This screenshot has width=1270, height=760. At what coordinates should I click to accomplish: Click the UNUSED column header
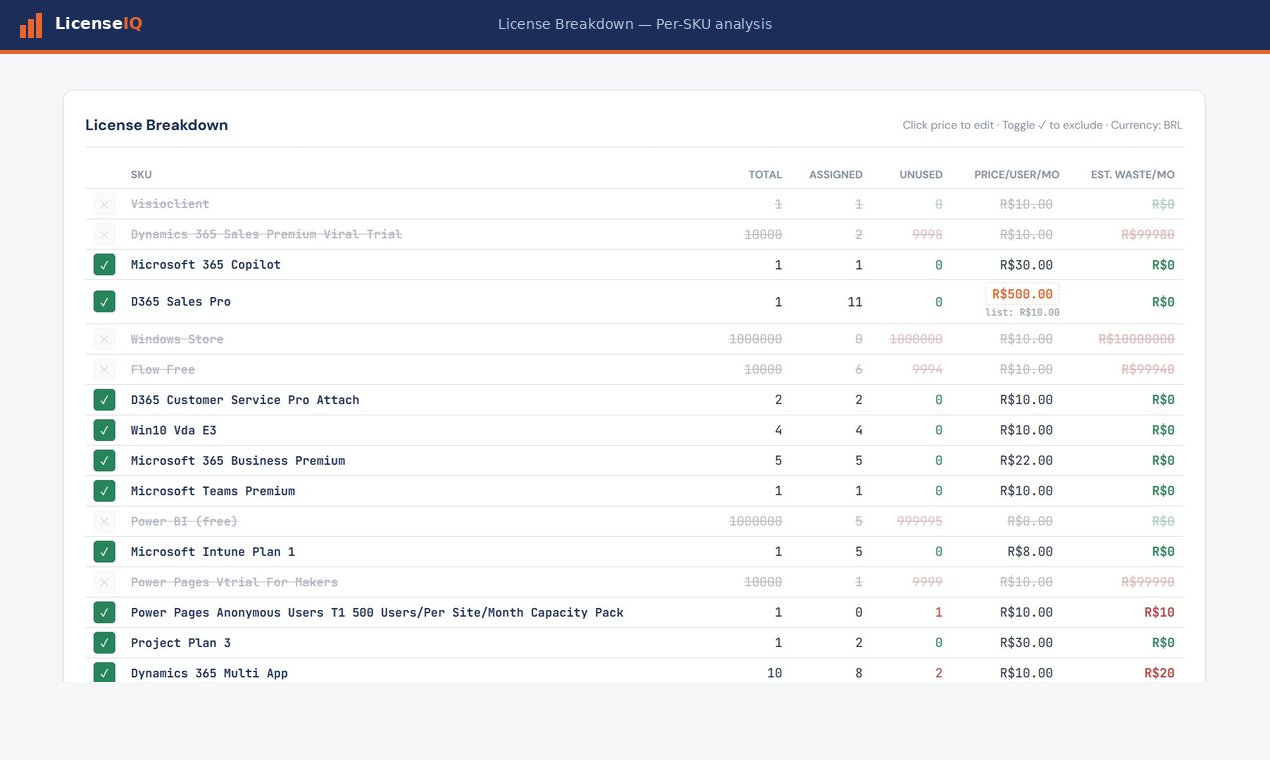[921, 174]
